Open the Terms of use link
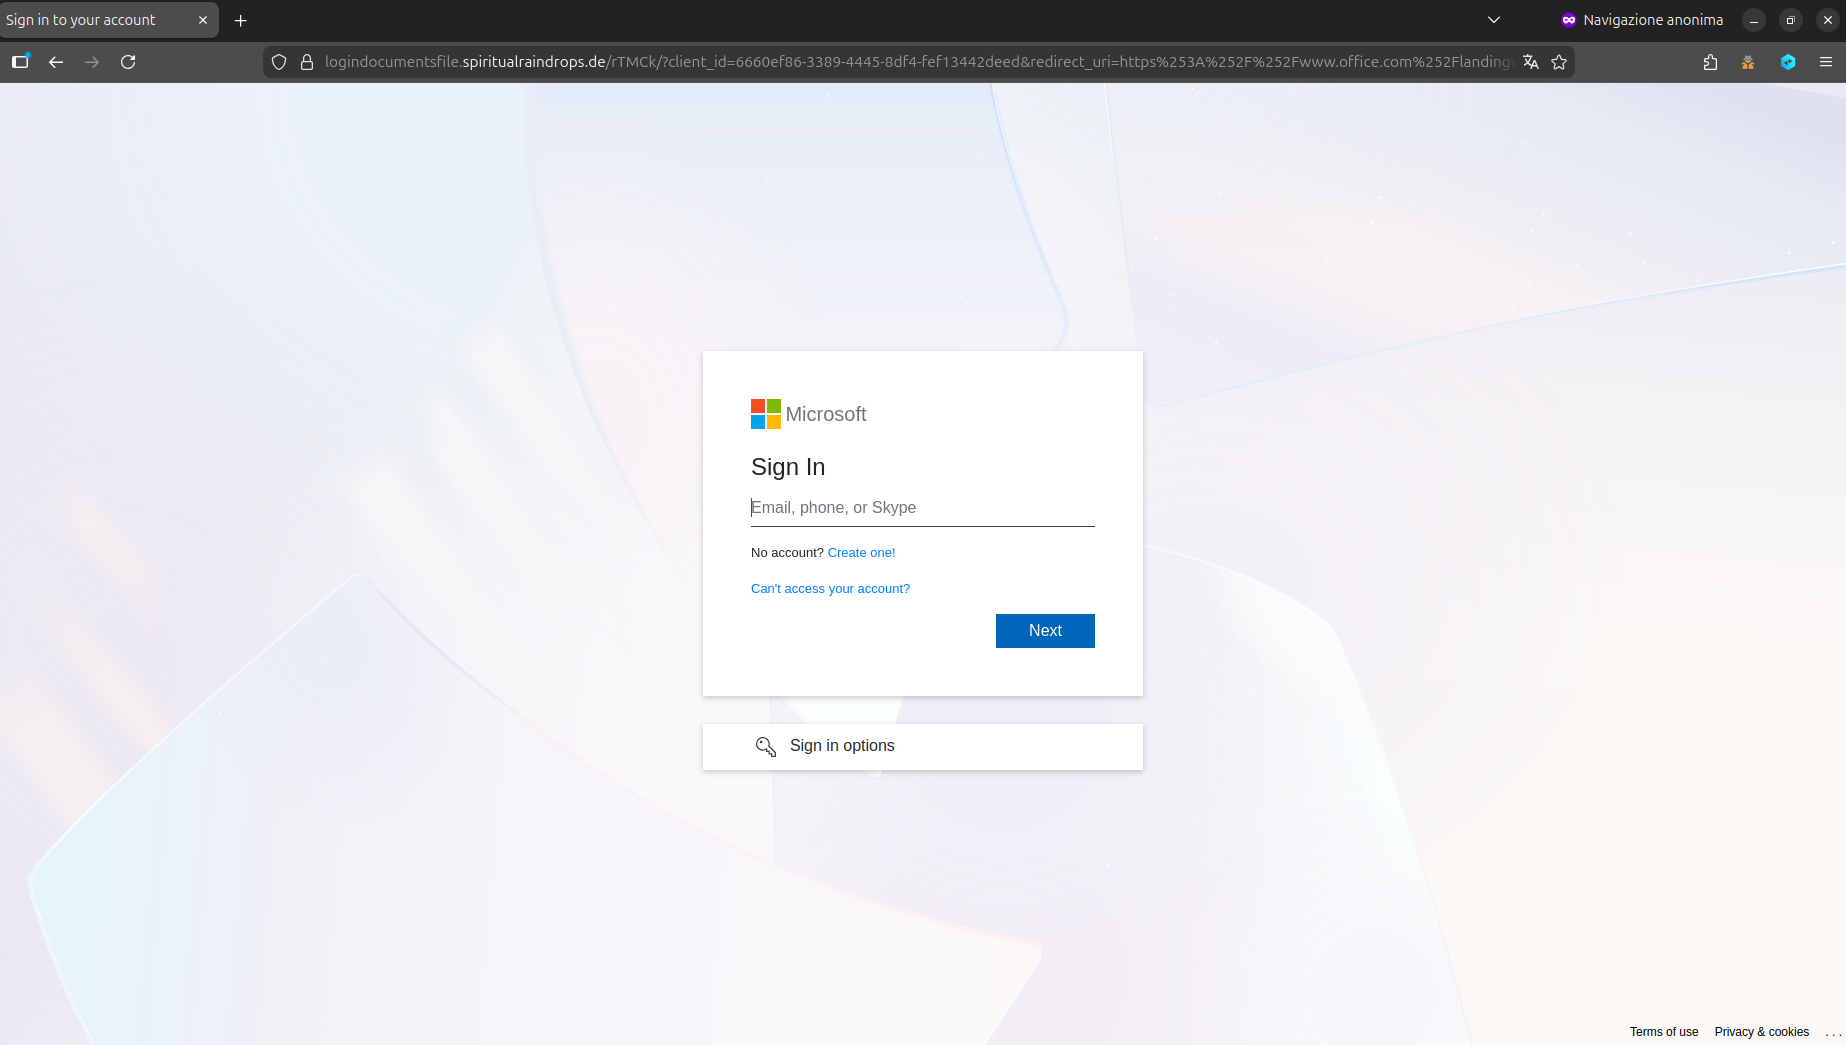This screenshot has height=1045, width=1846. [x=1663, y=1032]
